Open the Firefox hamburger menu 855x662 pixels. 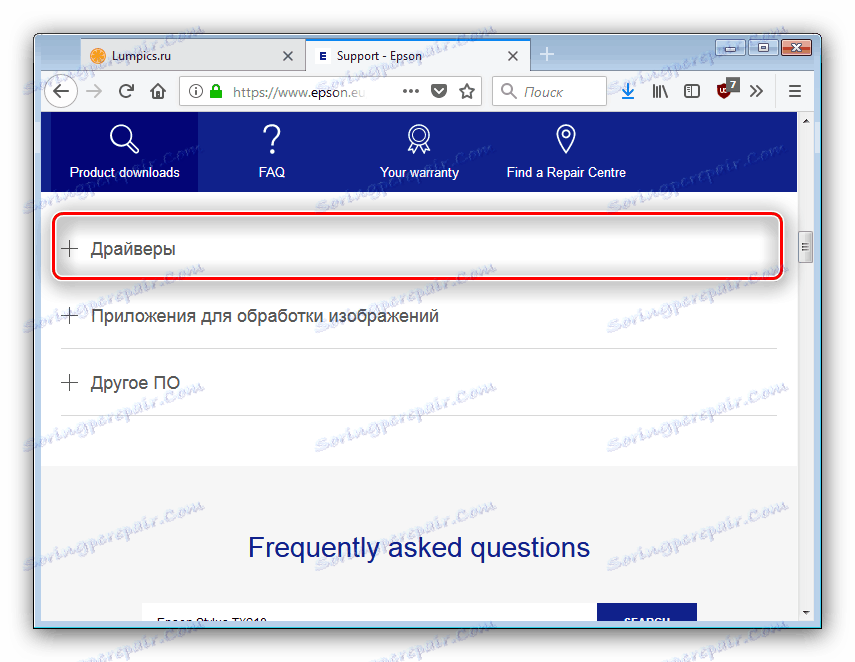click(794, 91)
